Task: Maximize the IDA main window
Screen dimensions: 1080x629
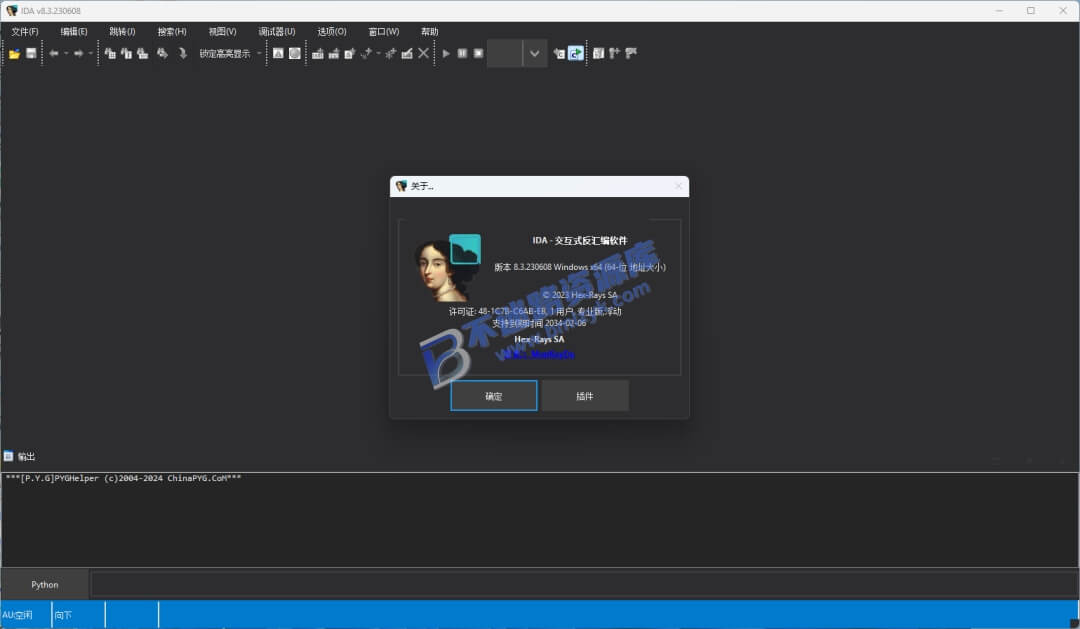Action: [x=1030, y=10]
